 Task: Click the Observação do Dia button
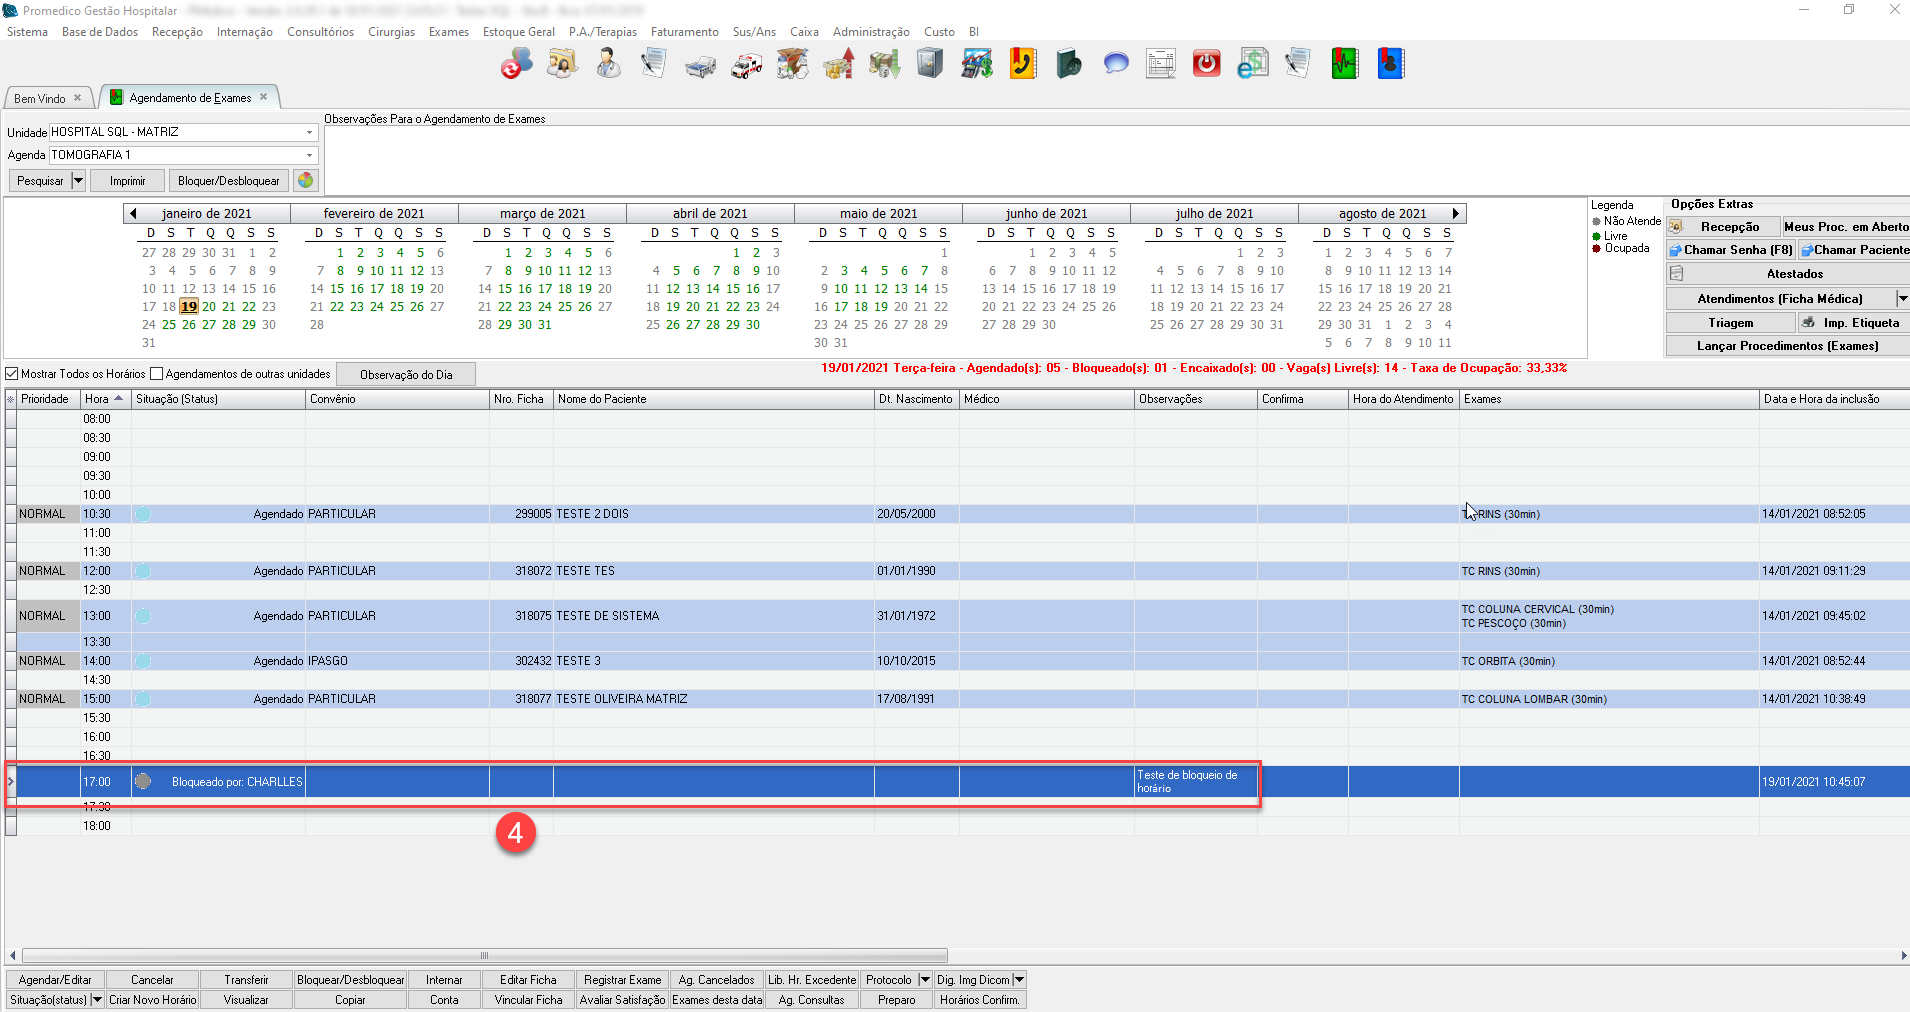(x=406, y=375)
